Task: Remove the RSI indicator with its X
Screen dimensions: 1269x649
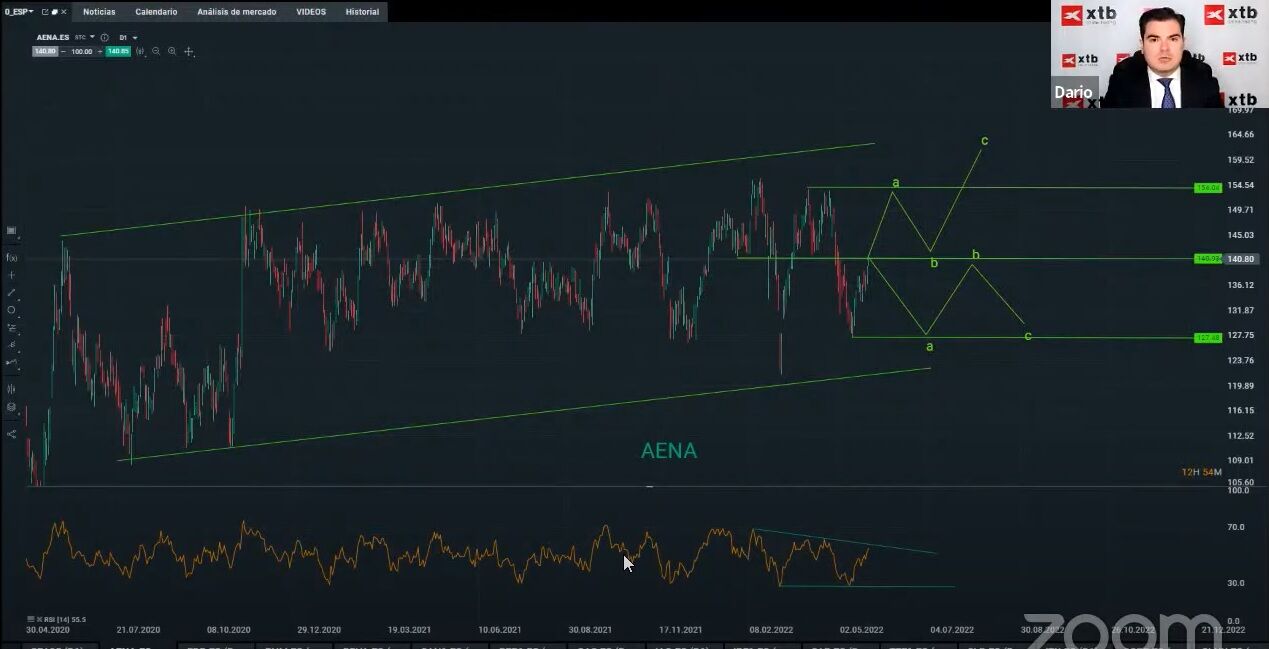Action: [x=31, y=620]
